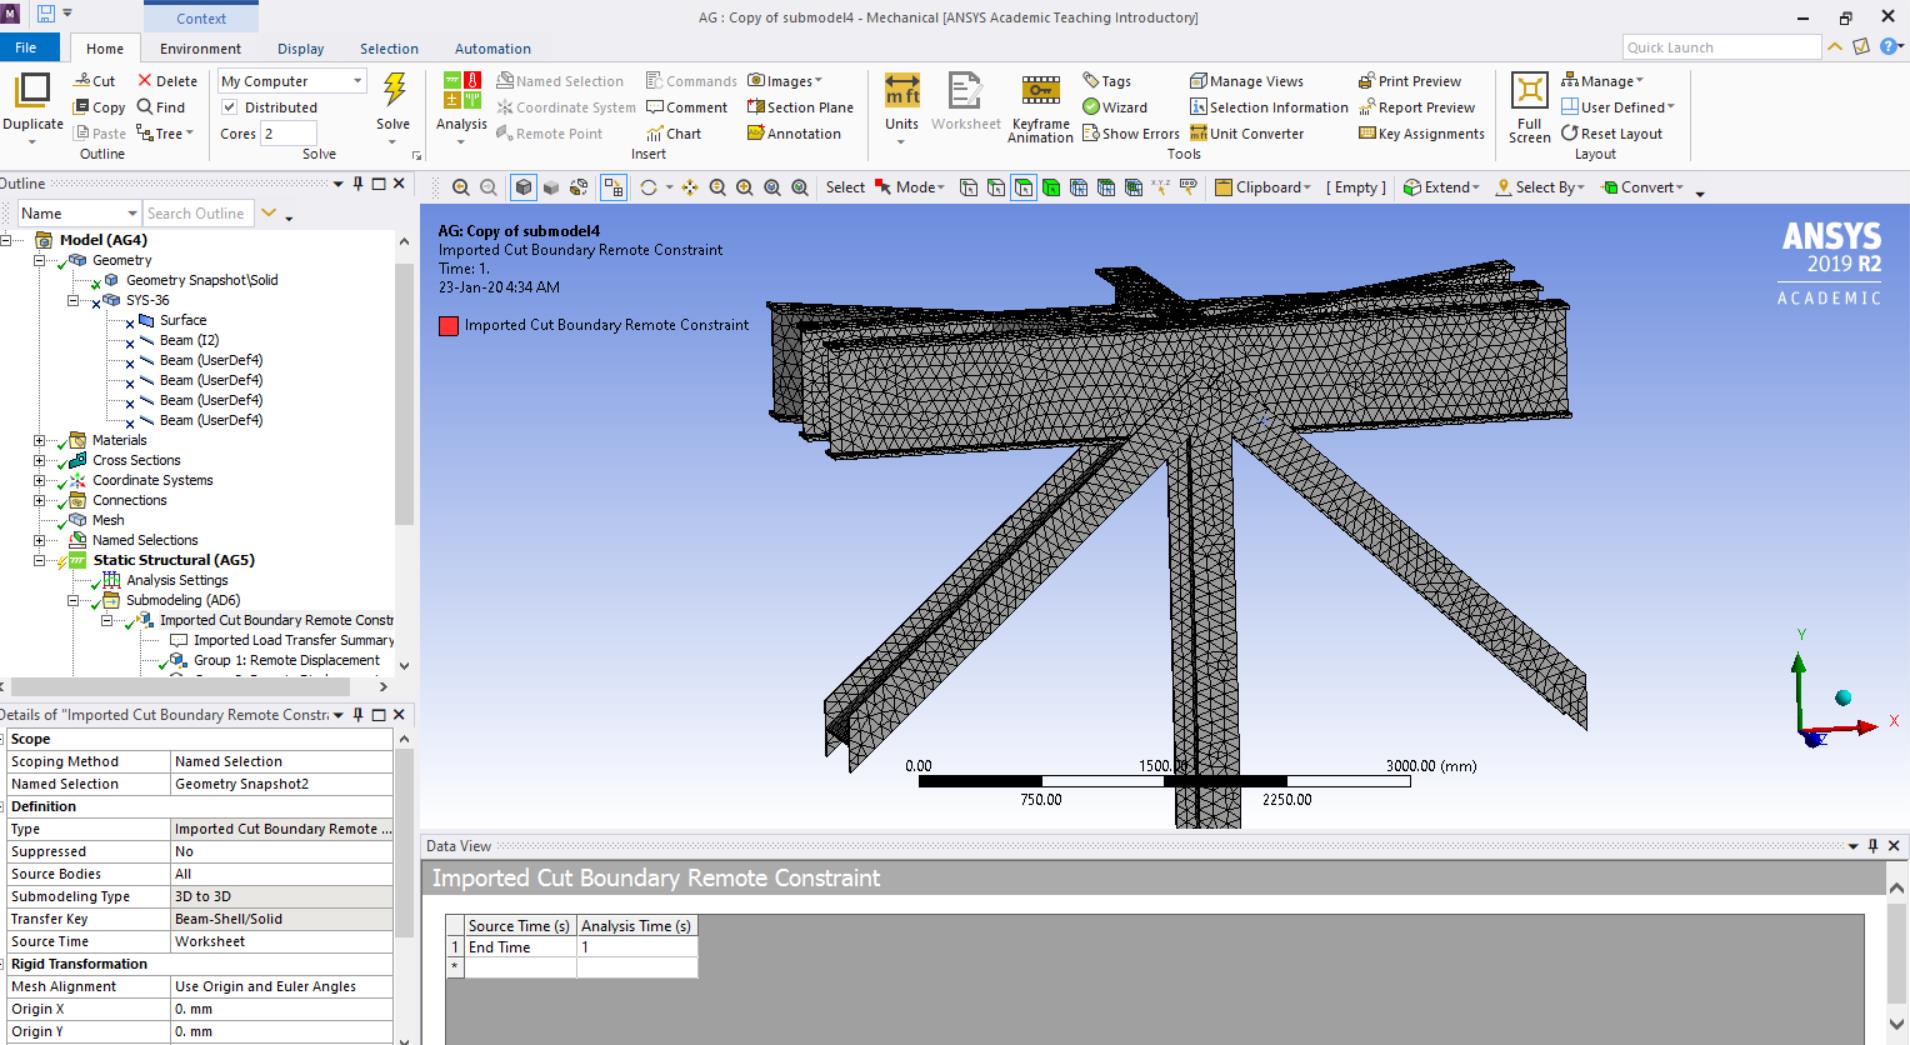Open the Unit Converter tool
This screenshot has width=1910, height=1045.
tap(1247, 133)
